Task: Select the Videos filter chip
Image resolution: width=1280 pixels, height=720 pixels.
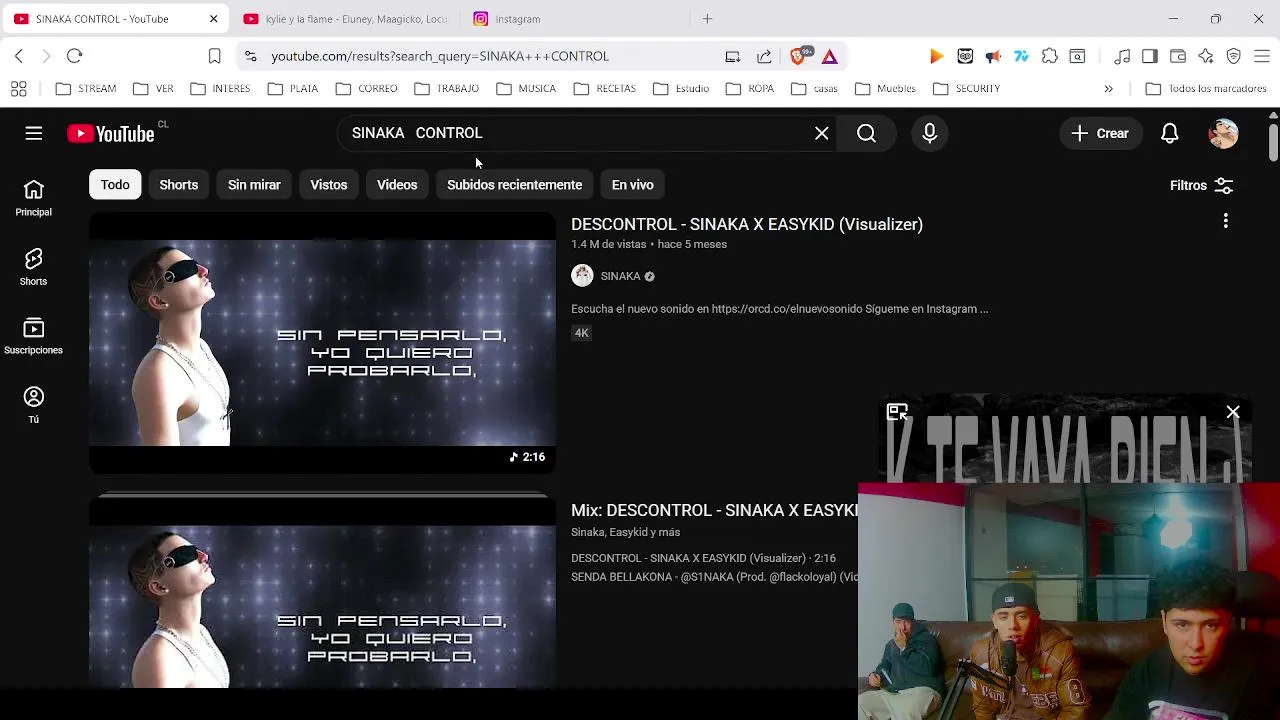Action: coord(397,185)
